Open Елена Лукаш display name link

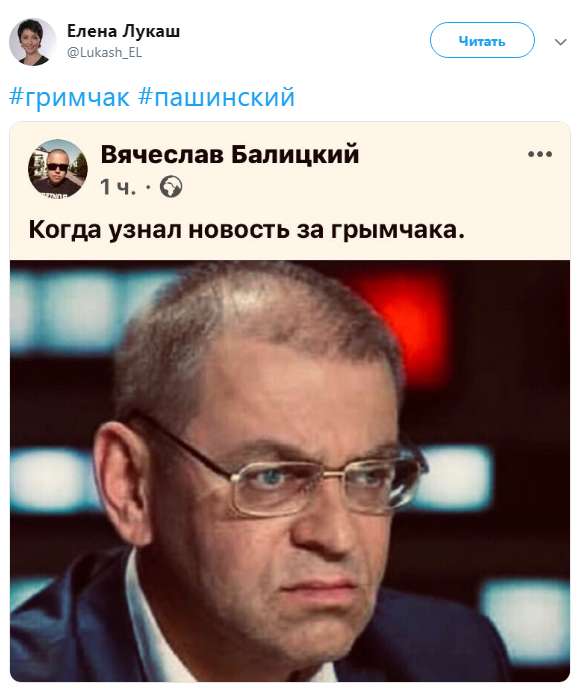click(123, 32)
